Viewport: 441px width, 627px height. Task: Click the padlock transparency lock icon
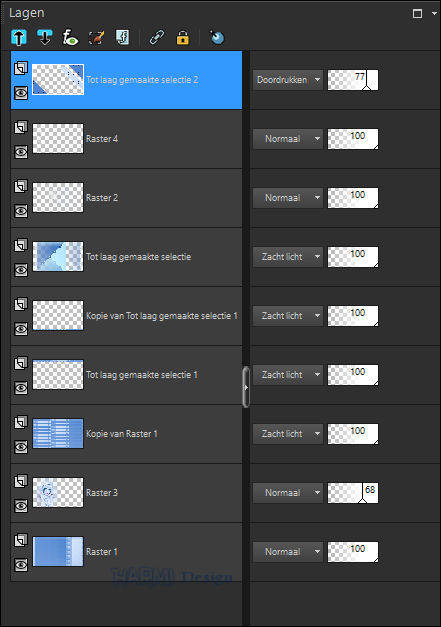point(183,38)
